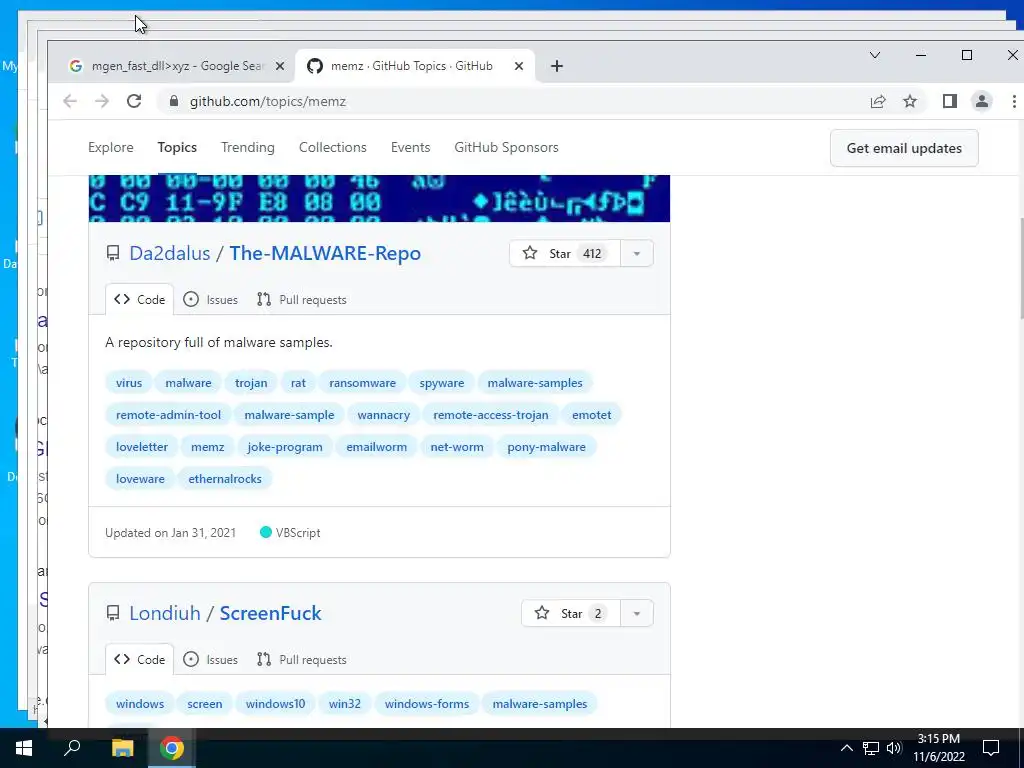Select the Code tab of The-MALWARE-Repo
The height and width of the screenshot is (768, 1024).
tap(140, 300)
